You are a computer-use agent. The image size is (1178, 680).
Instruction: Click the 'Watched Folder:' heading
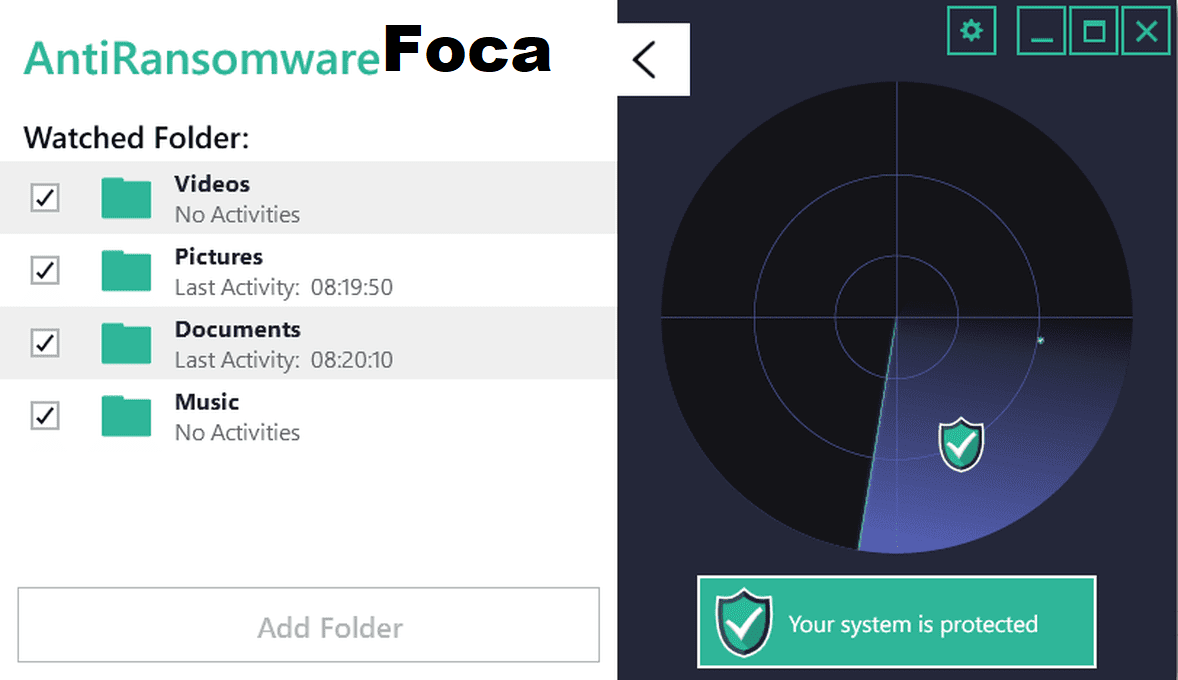136,138
